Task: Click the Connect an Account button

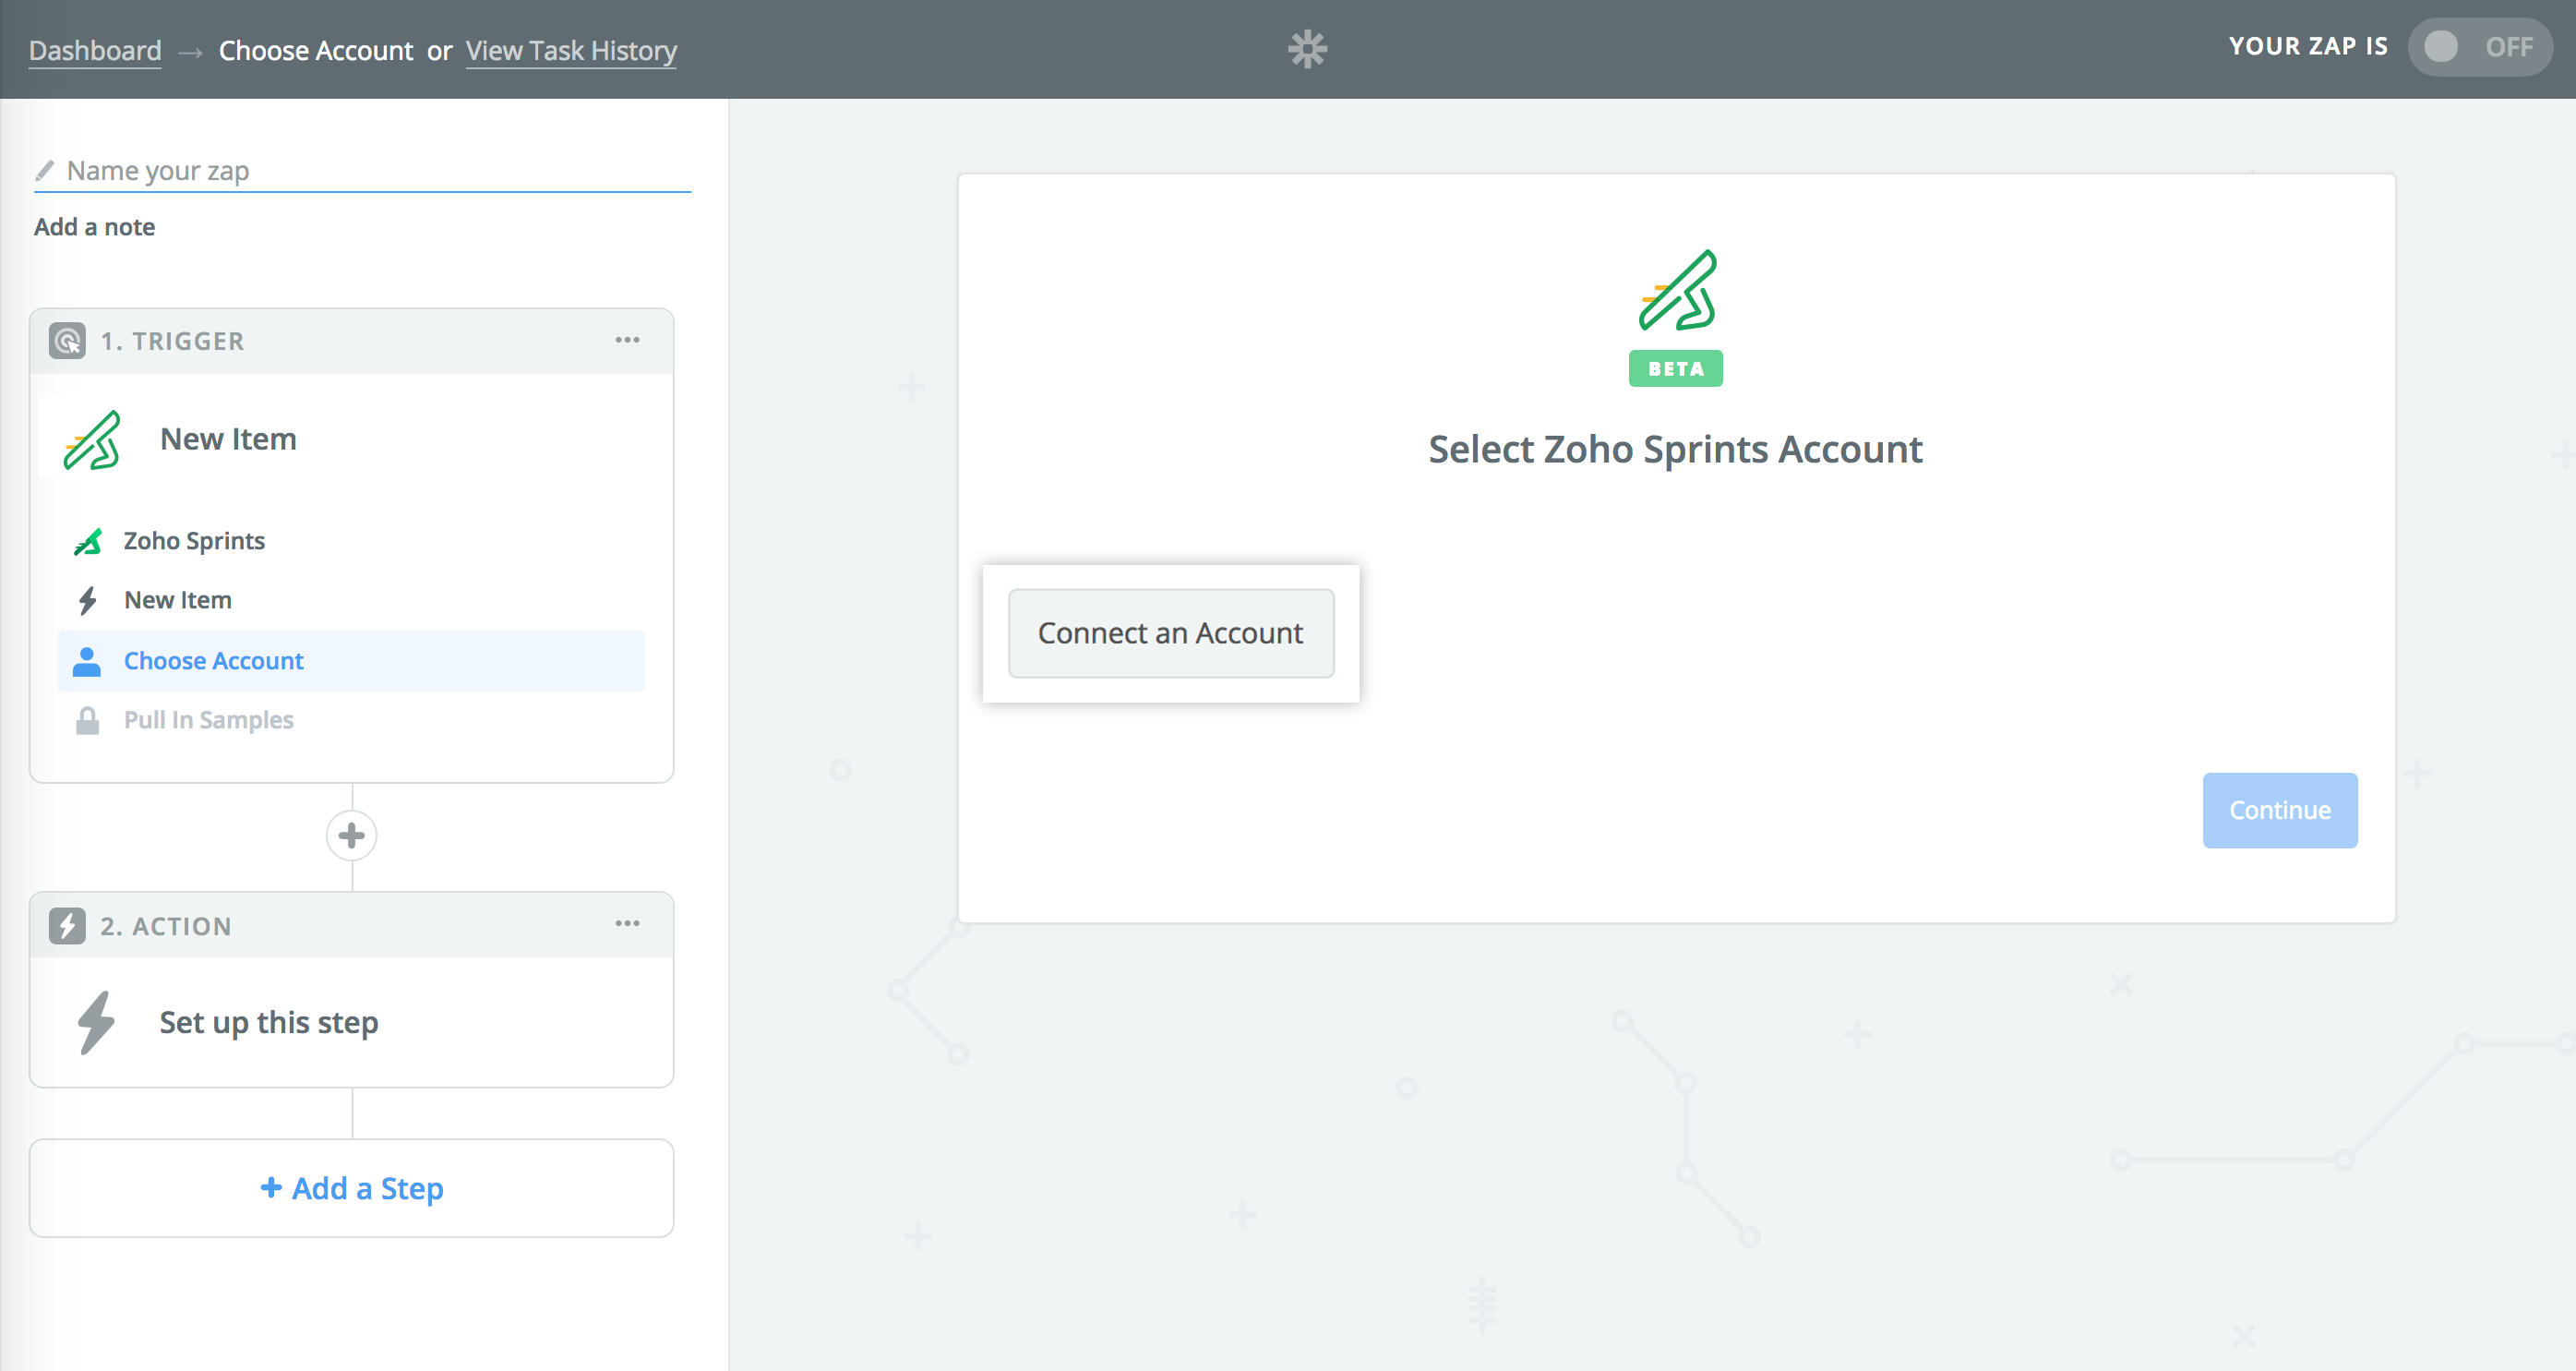Action: (x=1170, y=633)
